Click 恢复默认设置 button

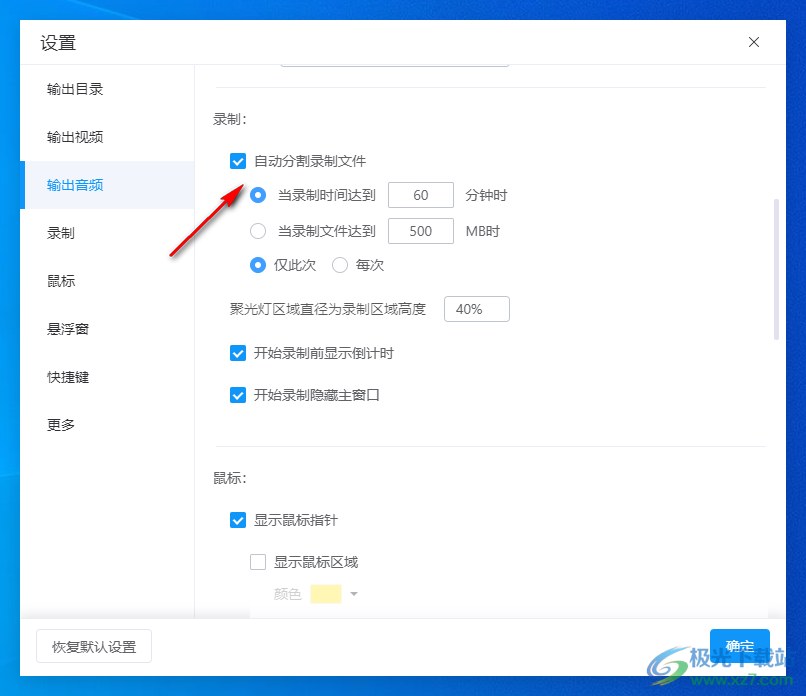(x=94, y=646)
